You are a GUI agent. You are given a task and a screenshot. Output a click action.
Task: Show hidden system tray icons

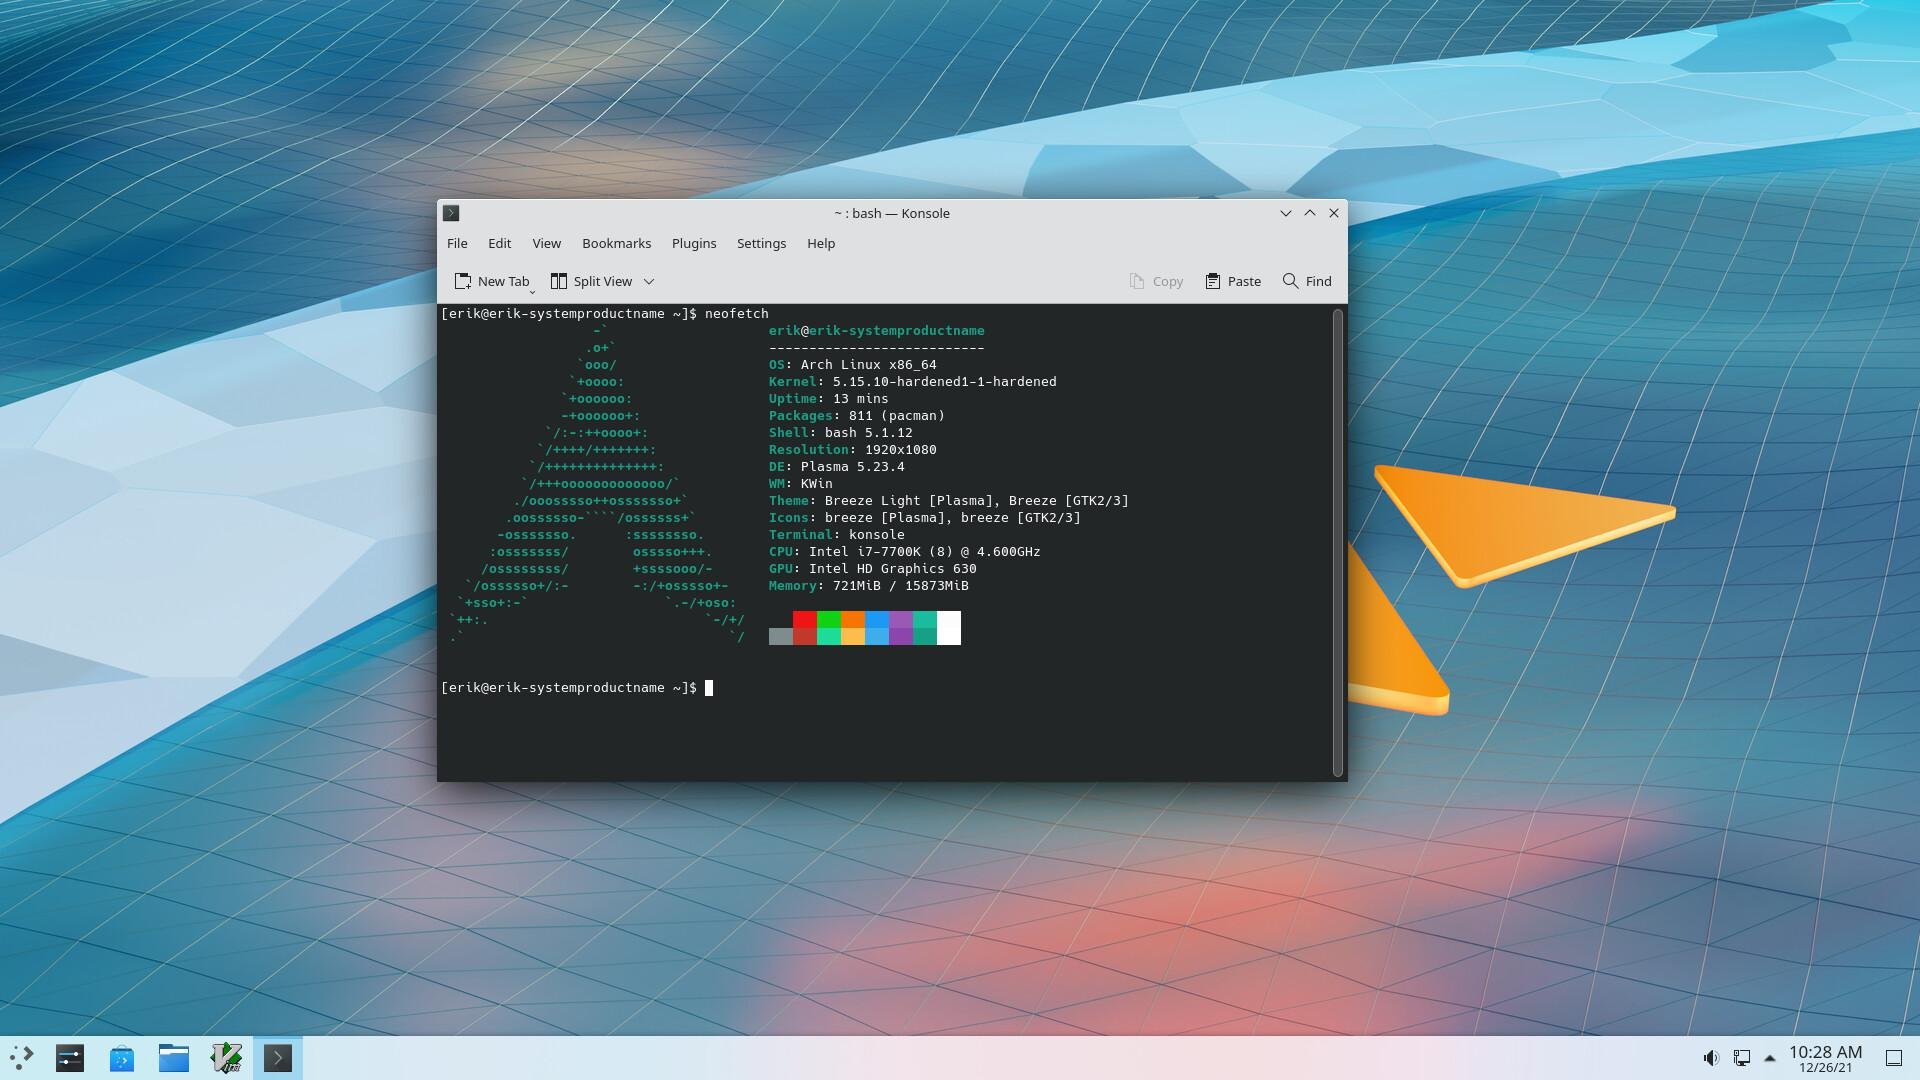pyautogui.click(x=1770, y=1058)
